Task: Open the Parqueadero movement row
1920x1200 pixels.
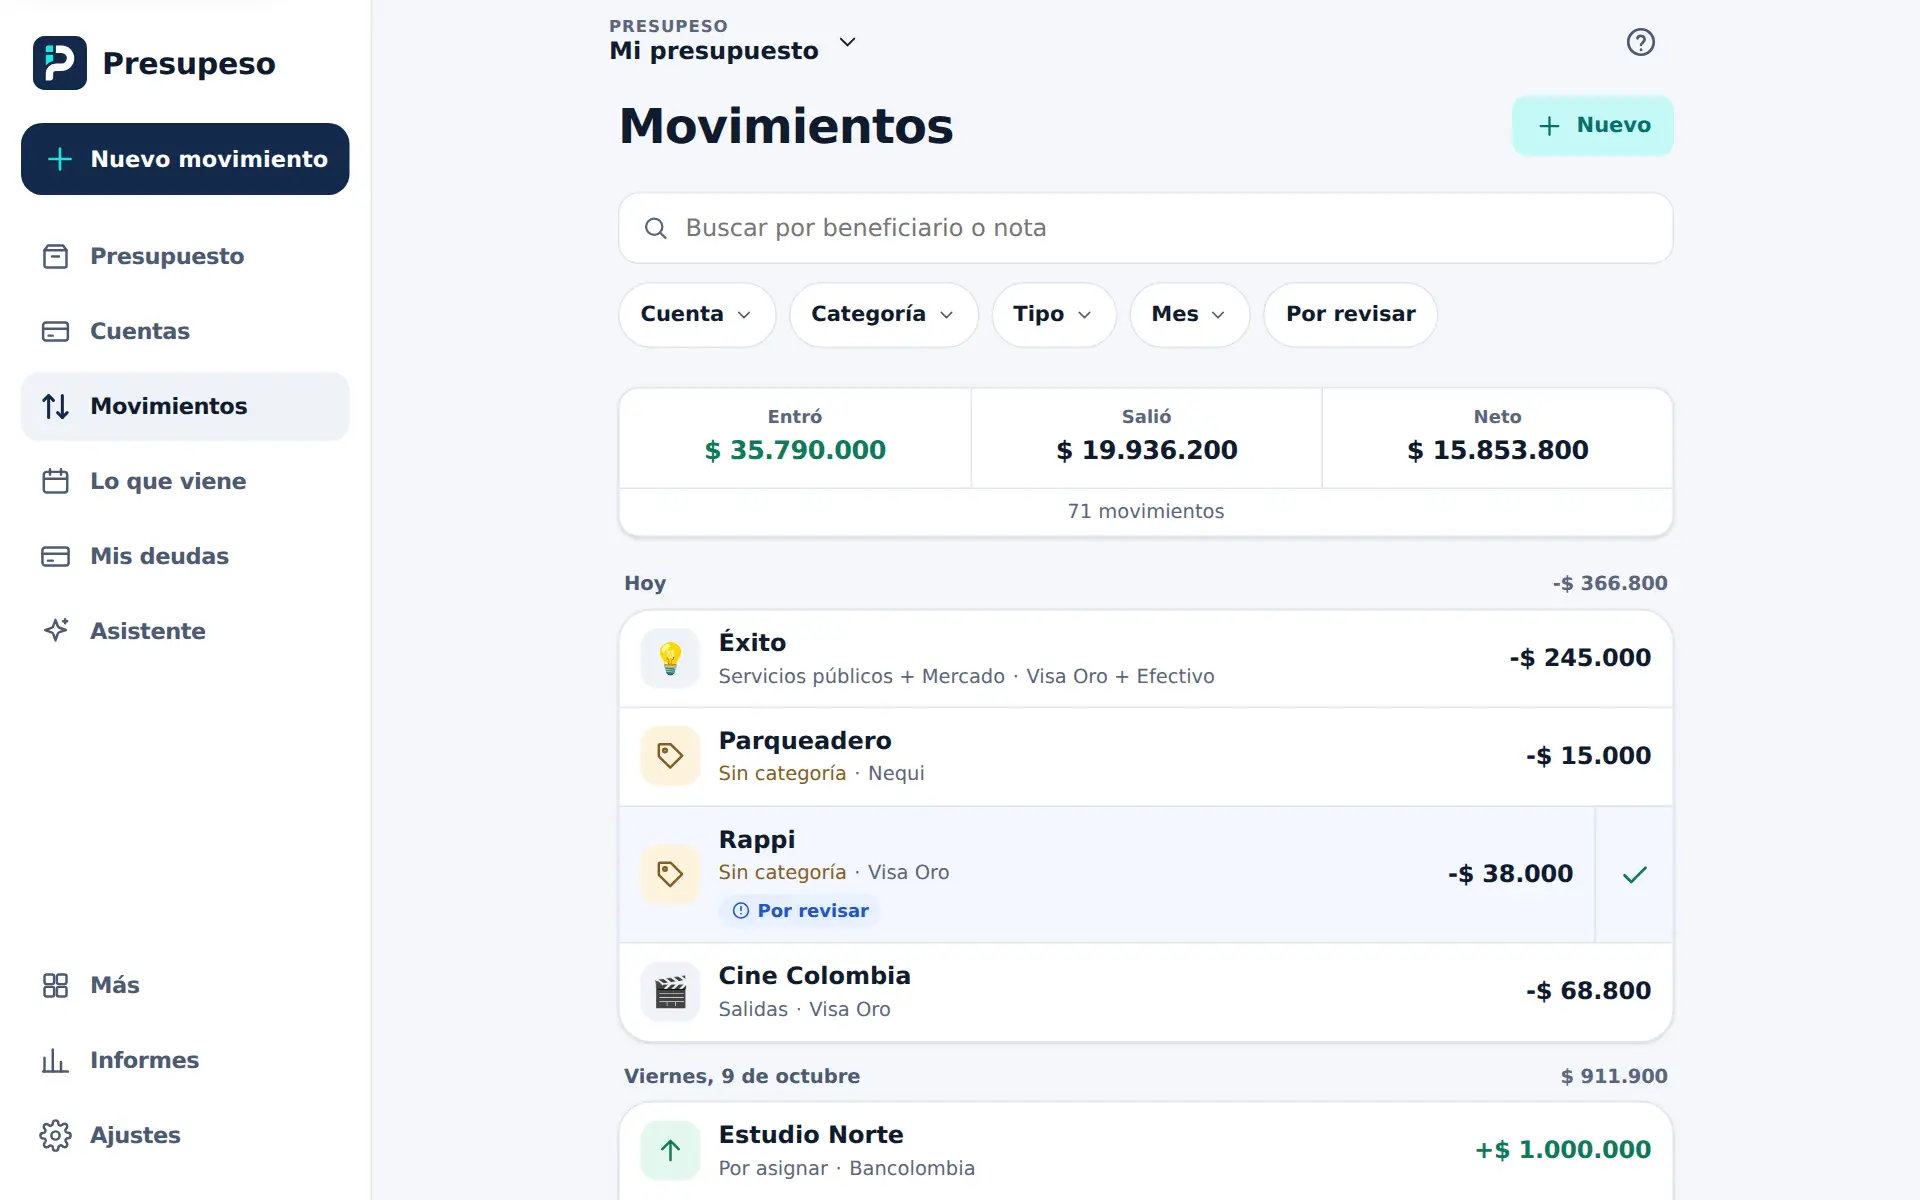Action: (1145, 757)
